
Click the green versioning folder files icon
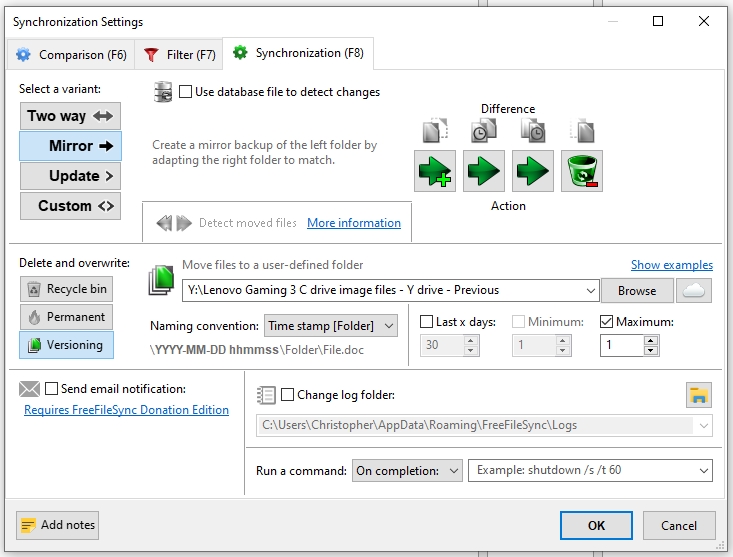coord(161,280)
